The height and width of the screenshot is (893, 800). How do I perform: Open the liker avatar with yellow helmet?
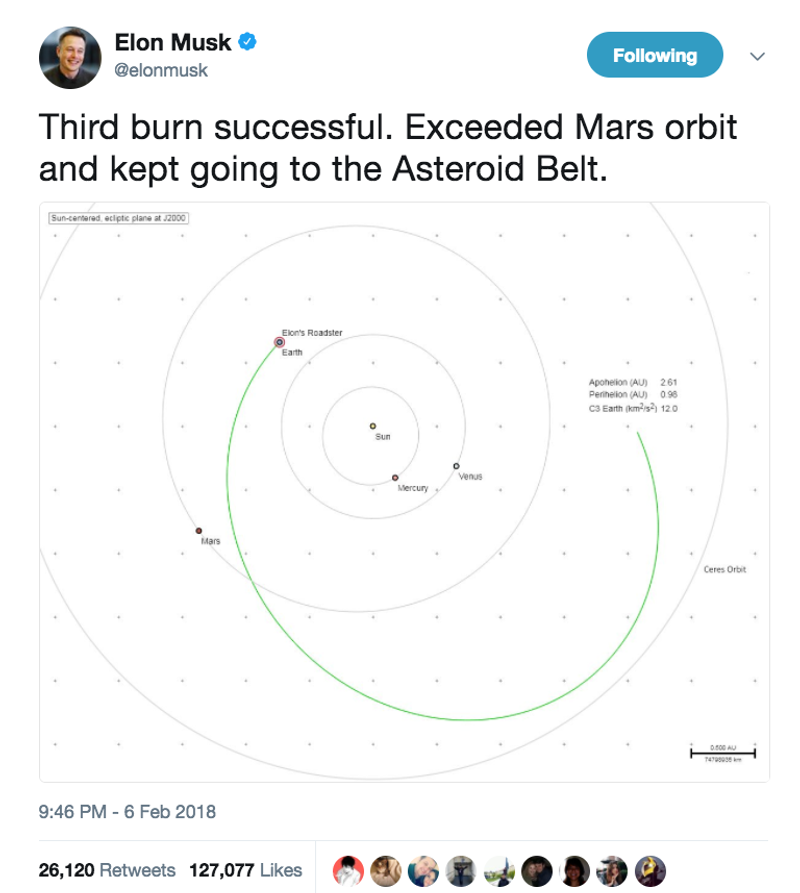coord(649,869)
